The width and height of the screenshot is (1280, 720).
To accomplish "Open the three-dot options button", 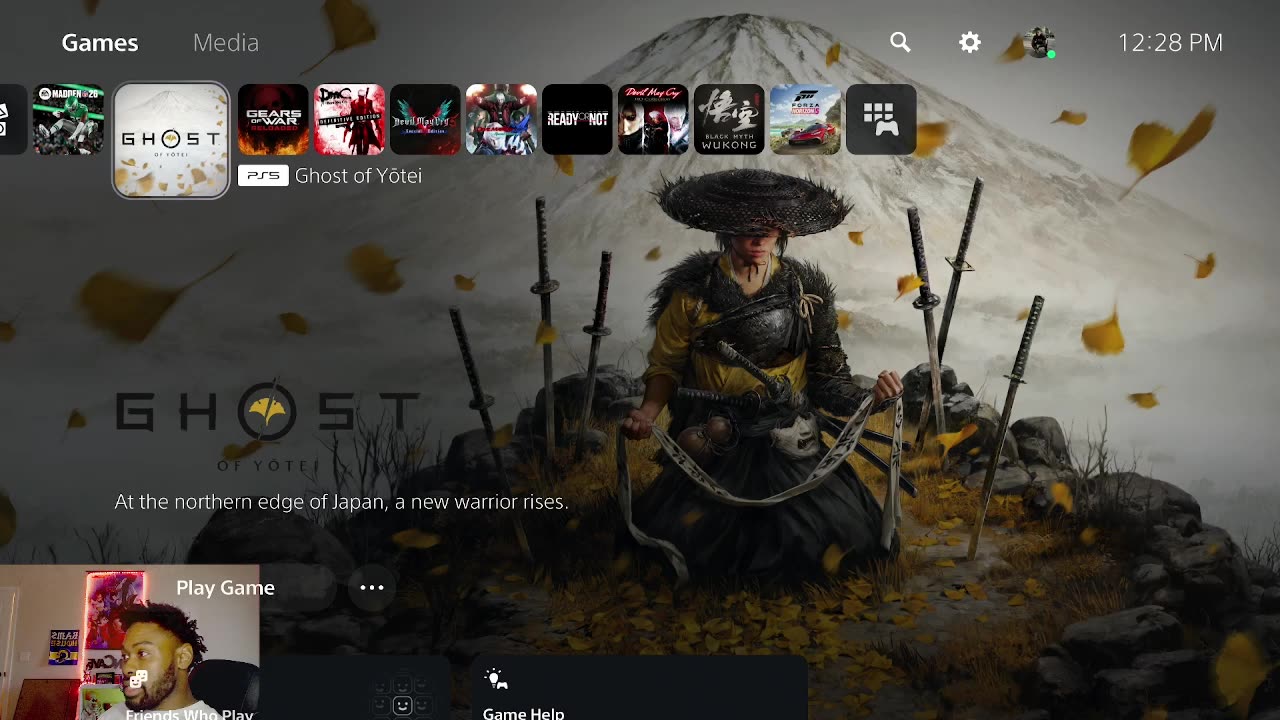I will point(372,588).
